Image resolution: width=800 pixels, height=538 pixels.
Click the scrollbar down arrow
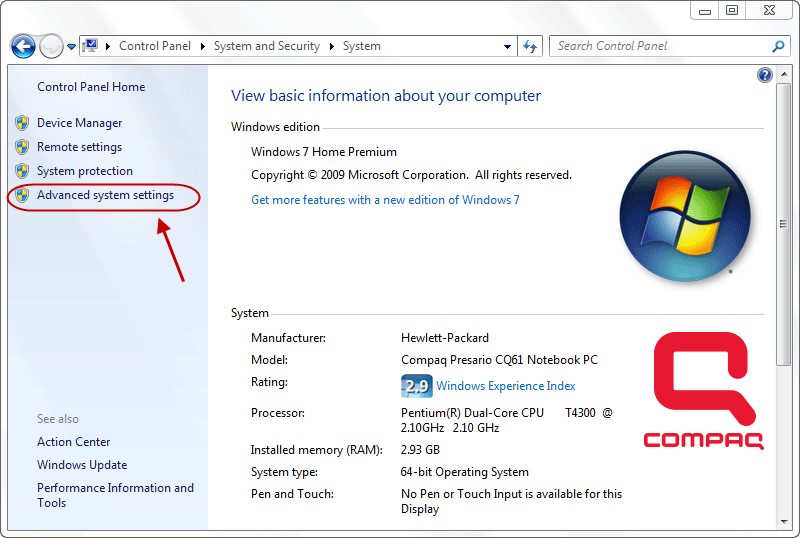783,522
